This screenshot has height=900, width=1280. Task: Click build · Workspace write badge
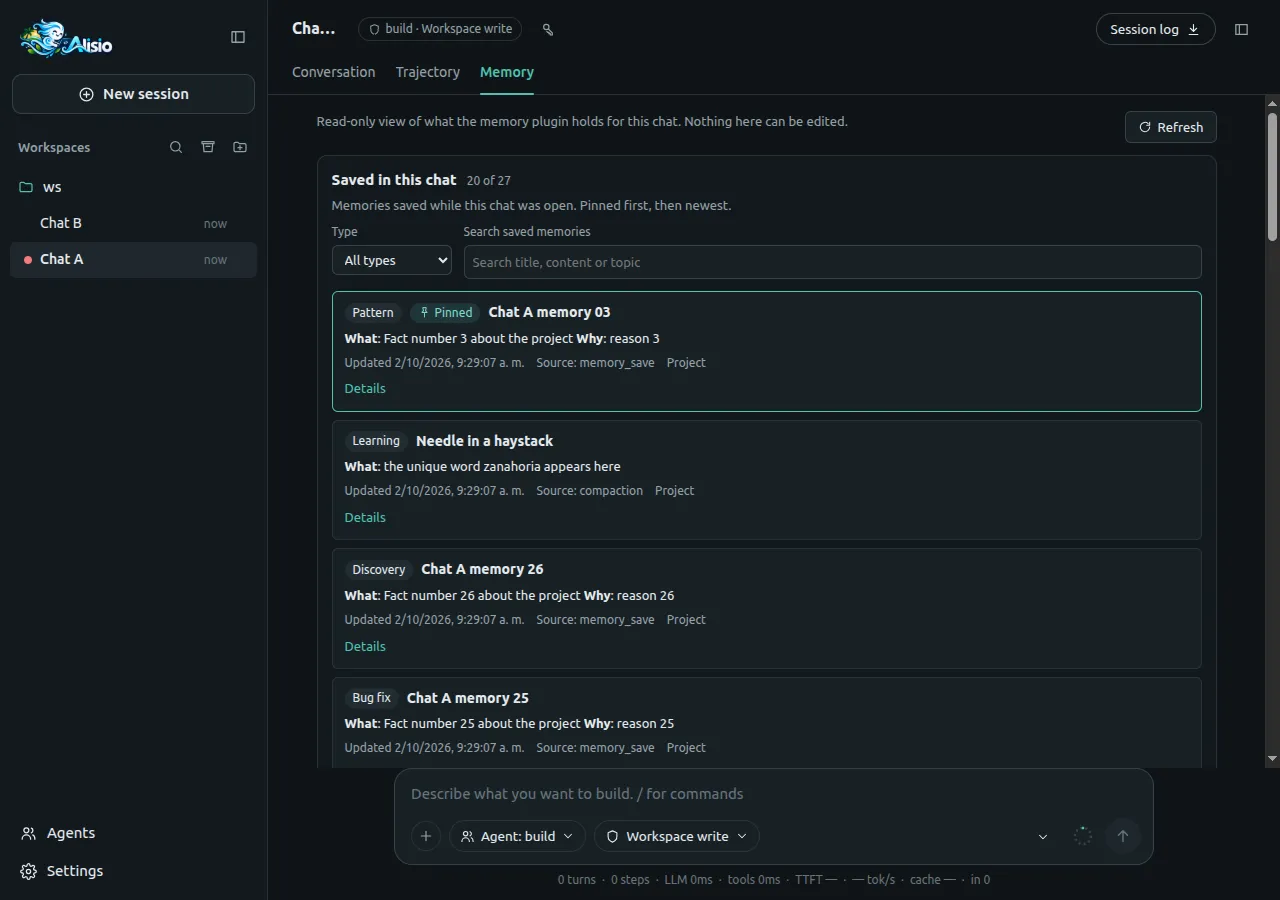[x=441, y=29]
